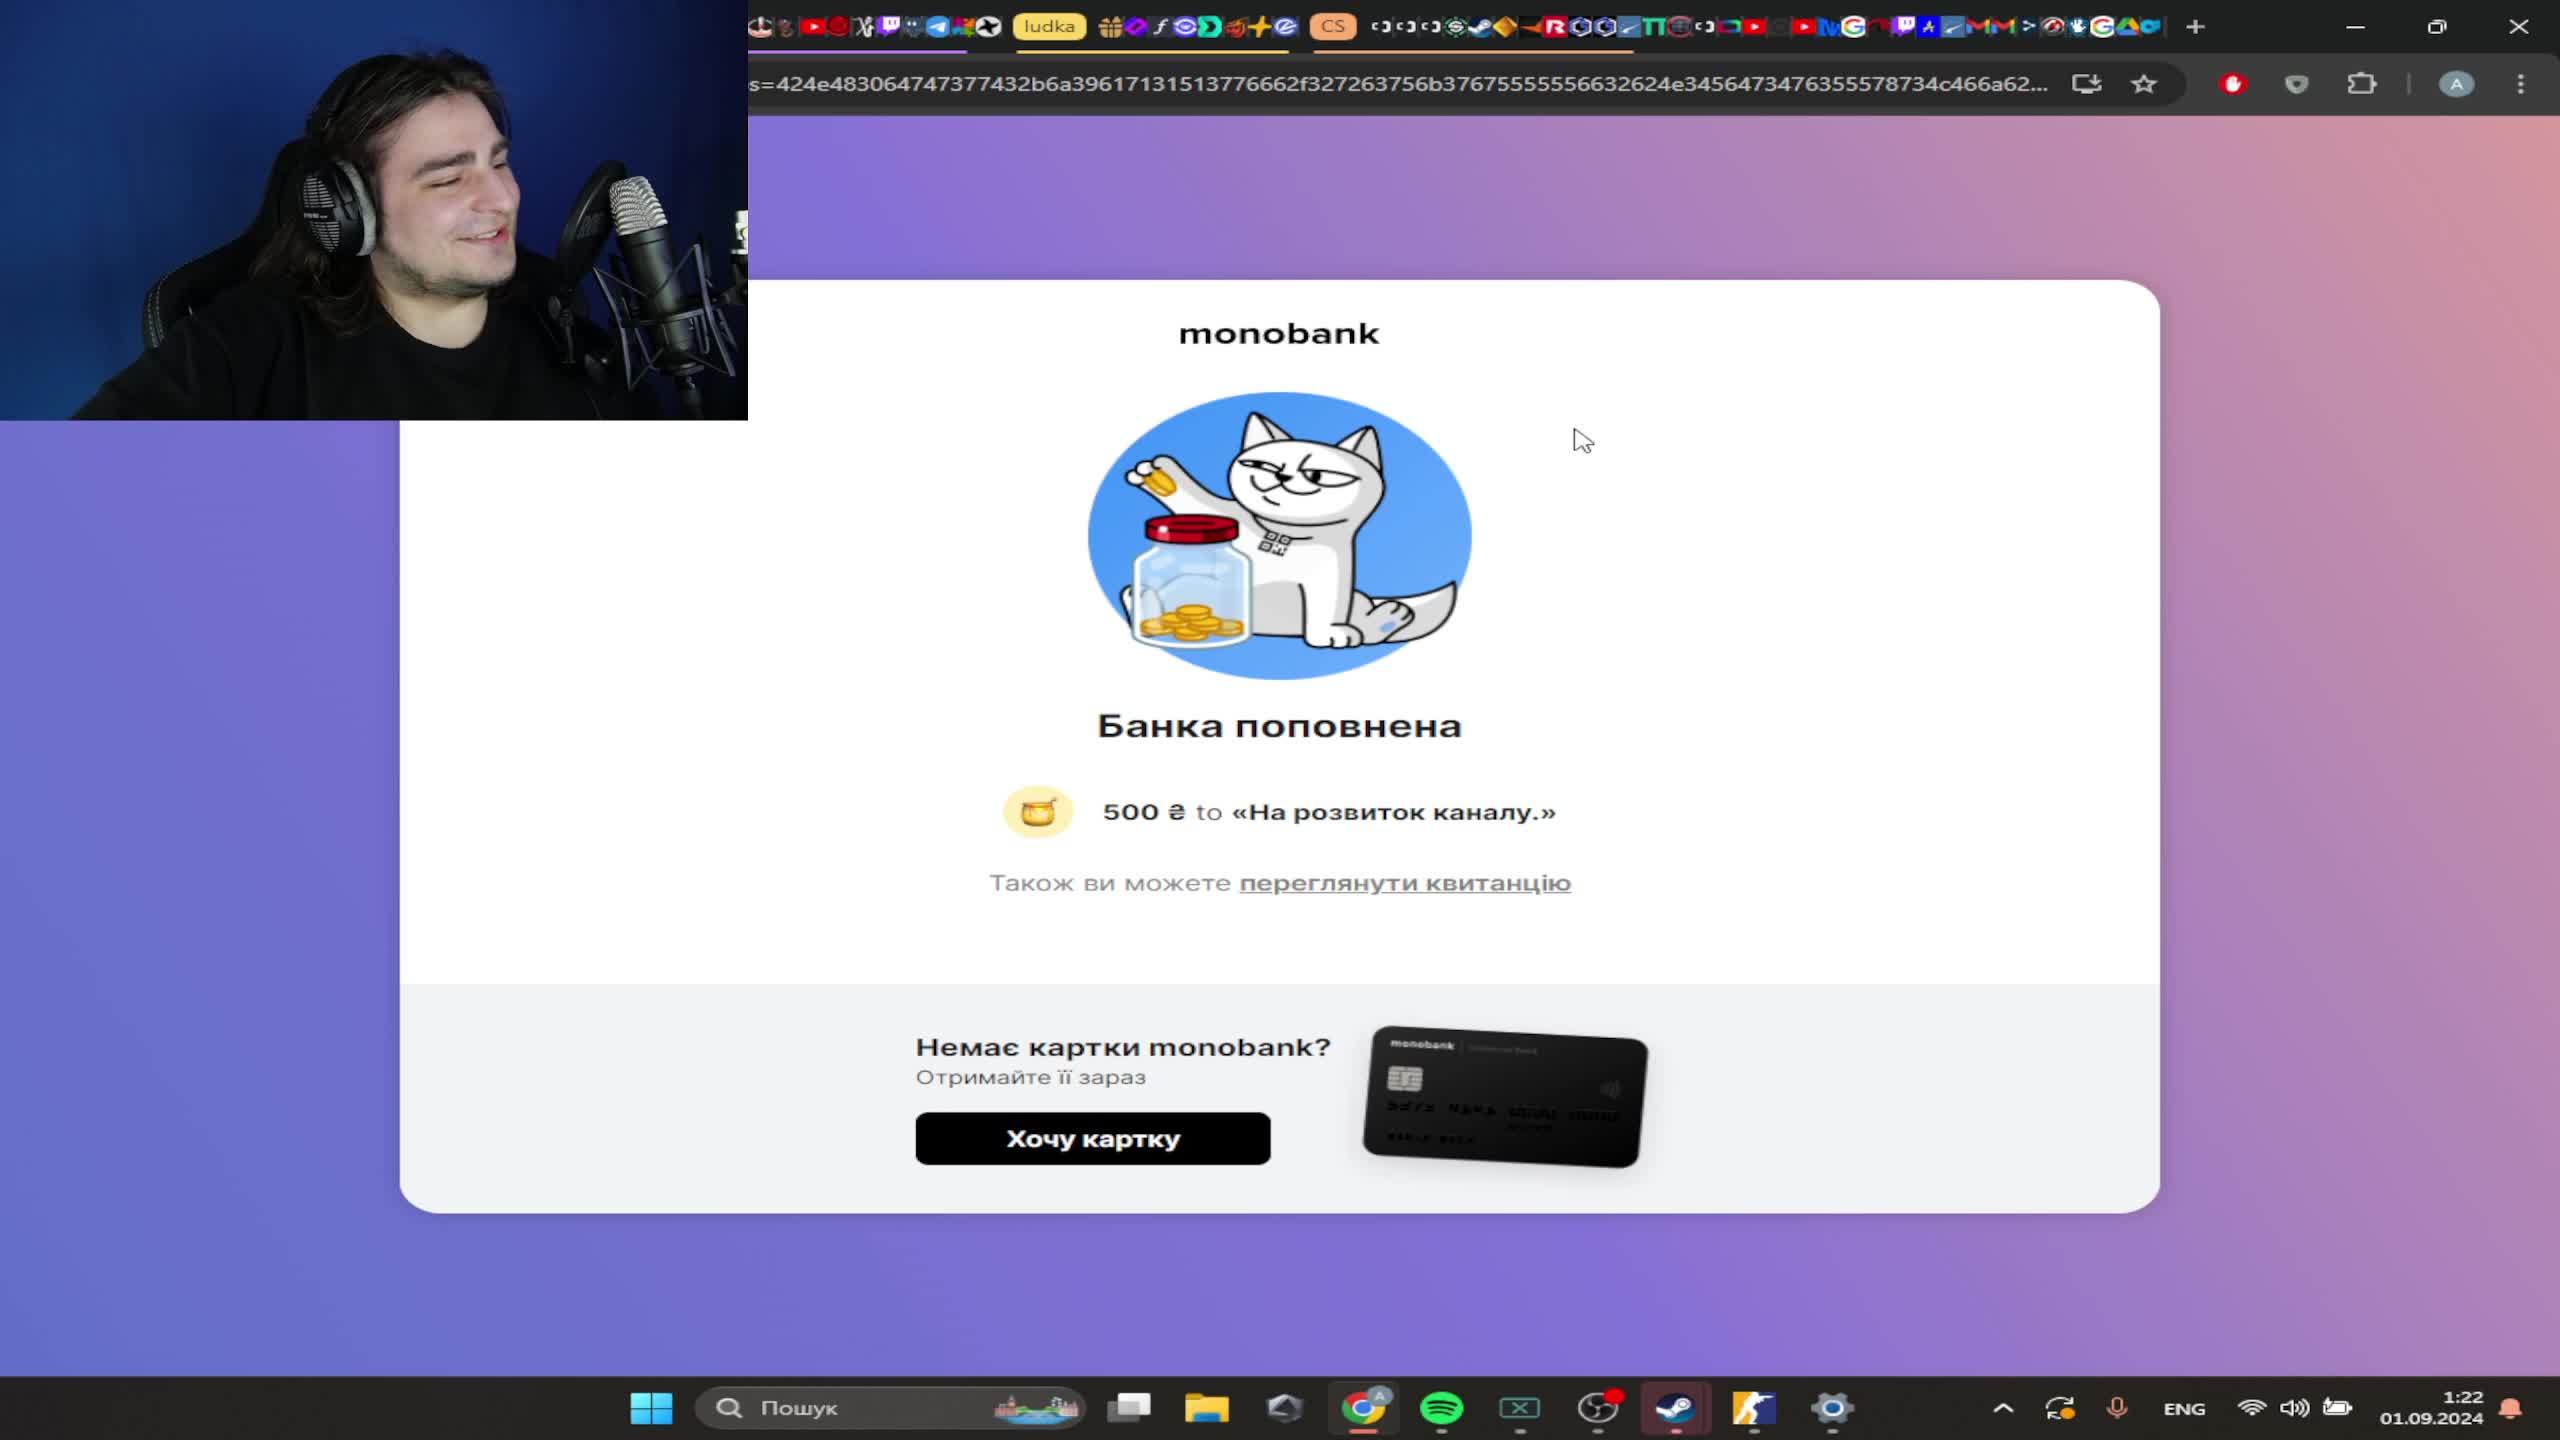Switch to the Telegram tab
2560x1440 pixels.
(937, 27)
